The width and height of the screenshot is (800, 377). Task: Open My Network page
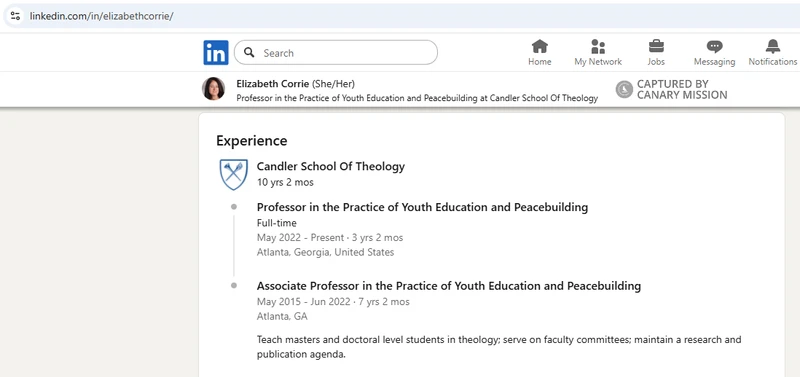point(598,53)
